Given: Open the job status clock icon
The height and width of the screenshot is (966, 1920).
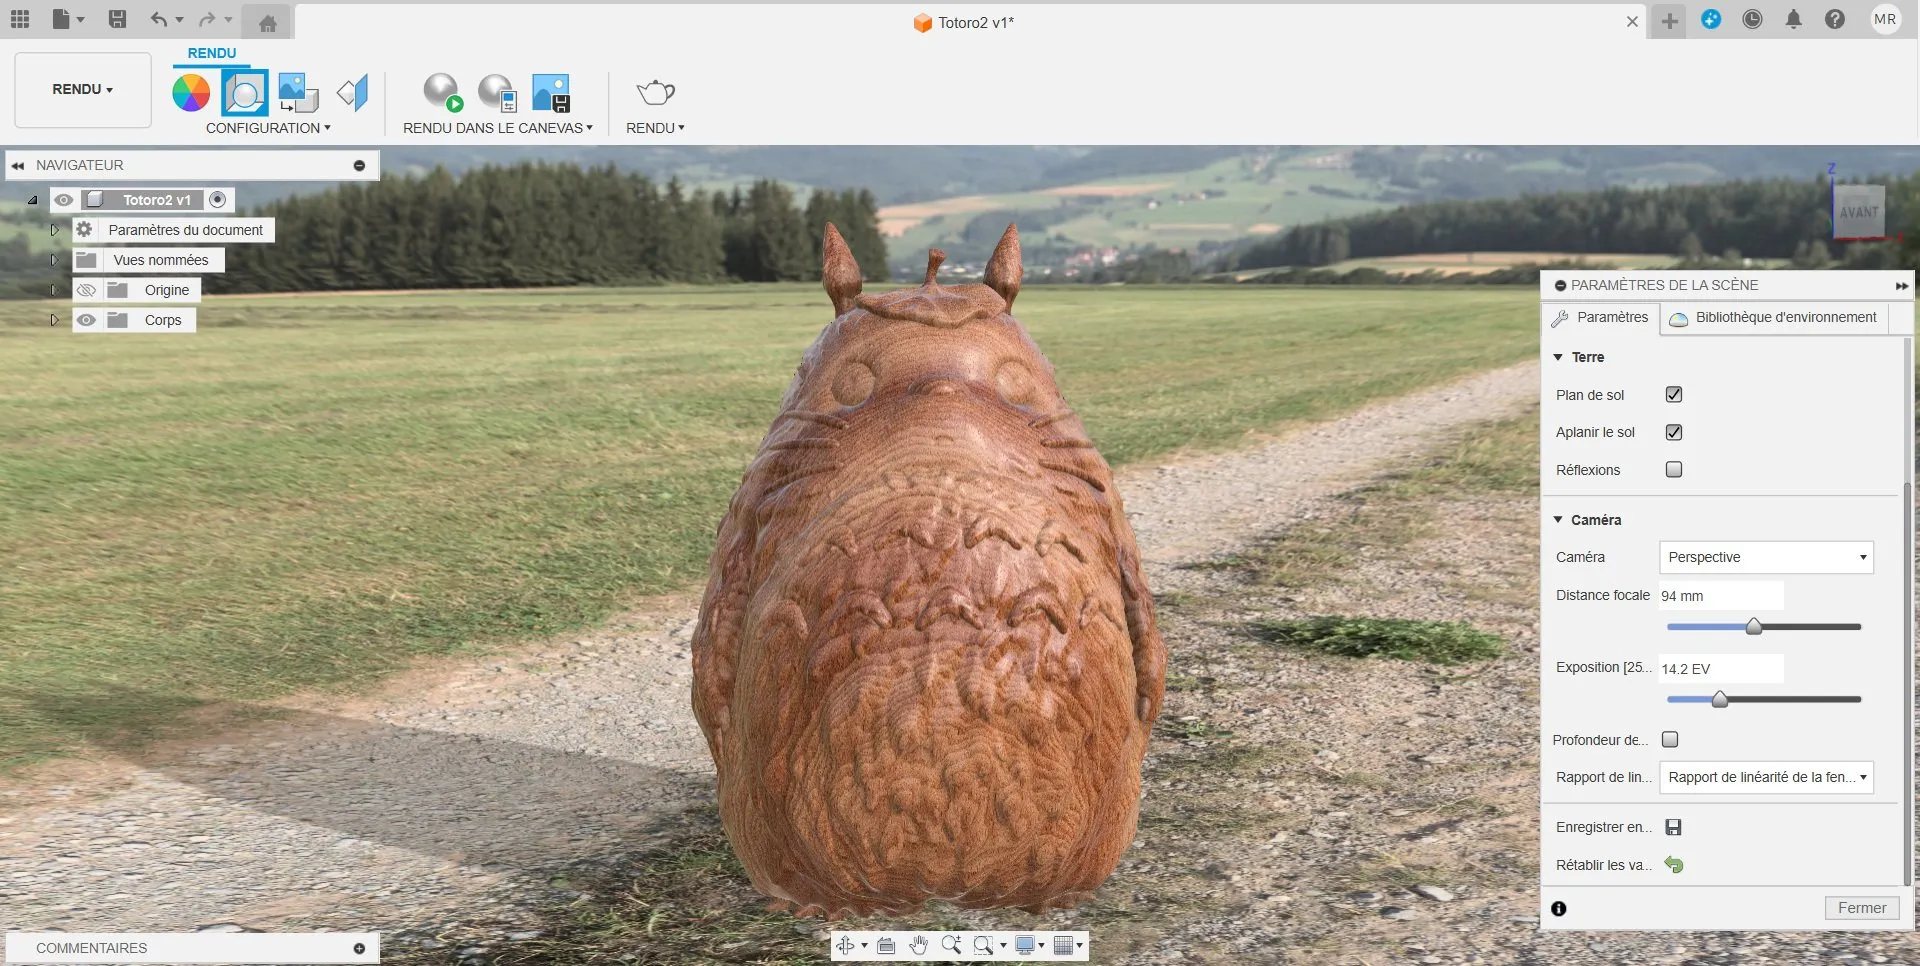Looking at the screenshot, I should click(1752, 19).
